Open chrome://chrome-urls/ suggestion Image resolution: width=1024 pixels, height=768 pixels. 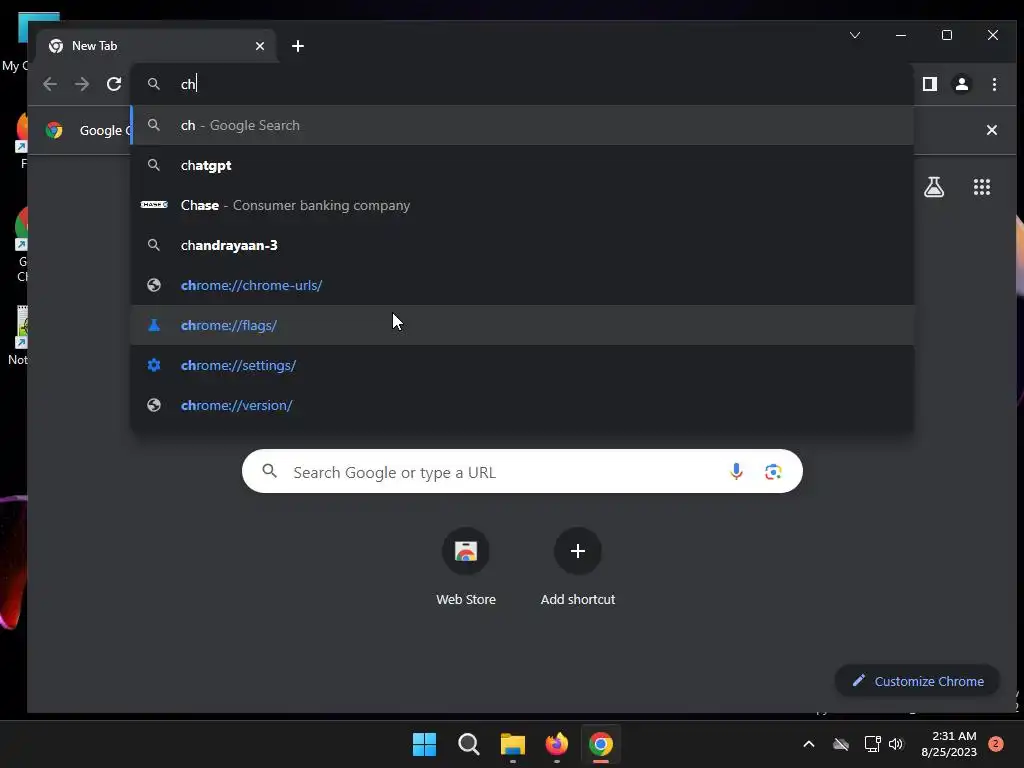pyautogui.click(x=522, y=285)
